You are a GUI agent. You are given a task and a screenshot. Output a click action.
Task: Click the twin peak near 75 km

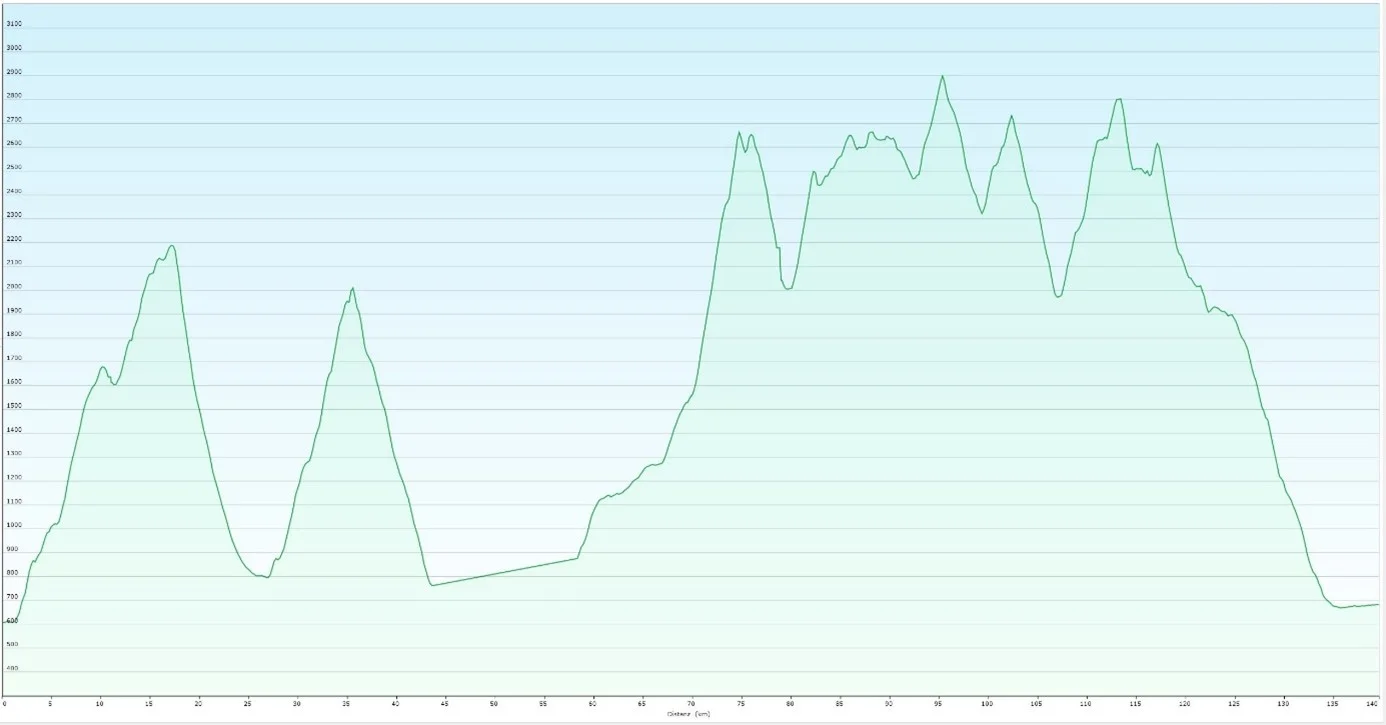click(x=740, y=133)
